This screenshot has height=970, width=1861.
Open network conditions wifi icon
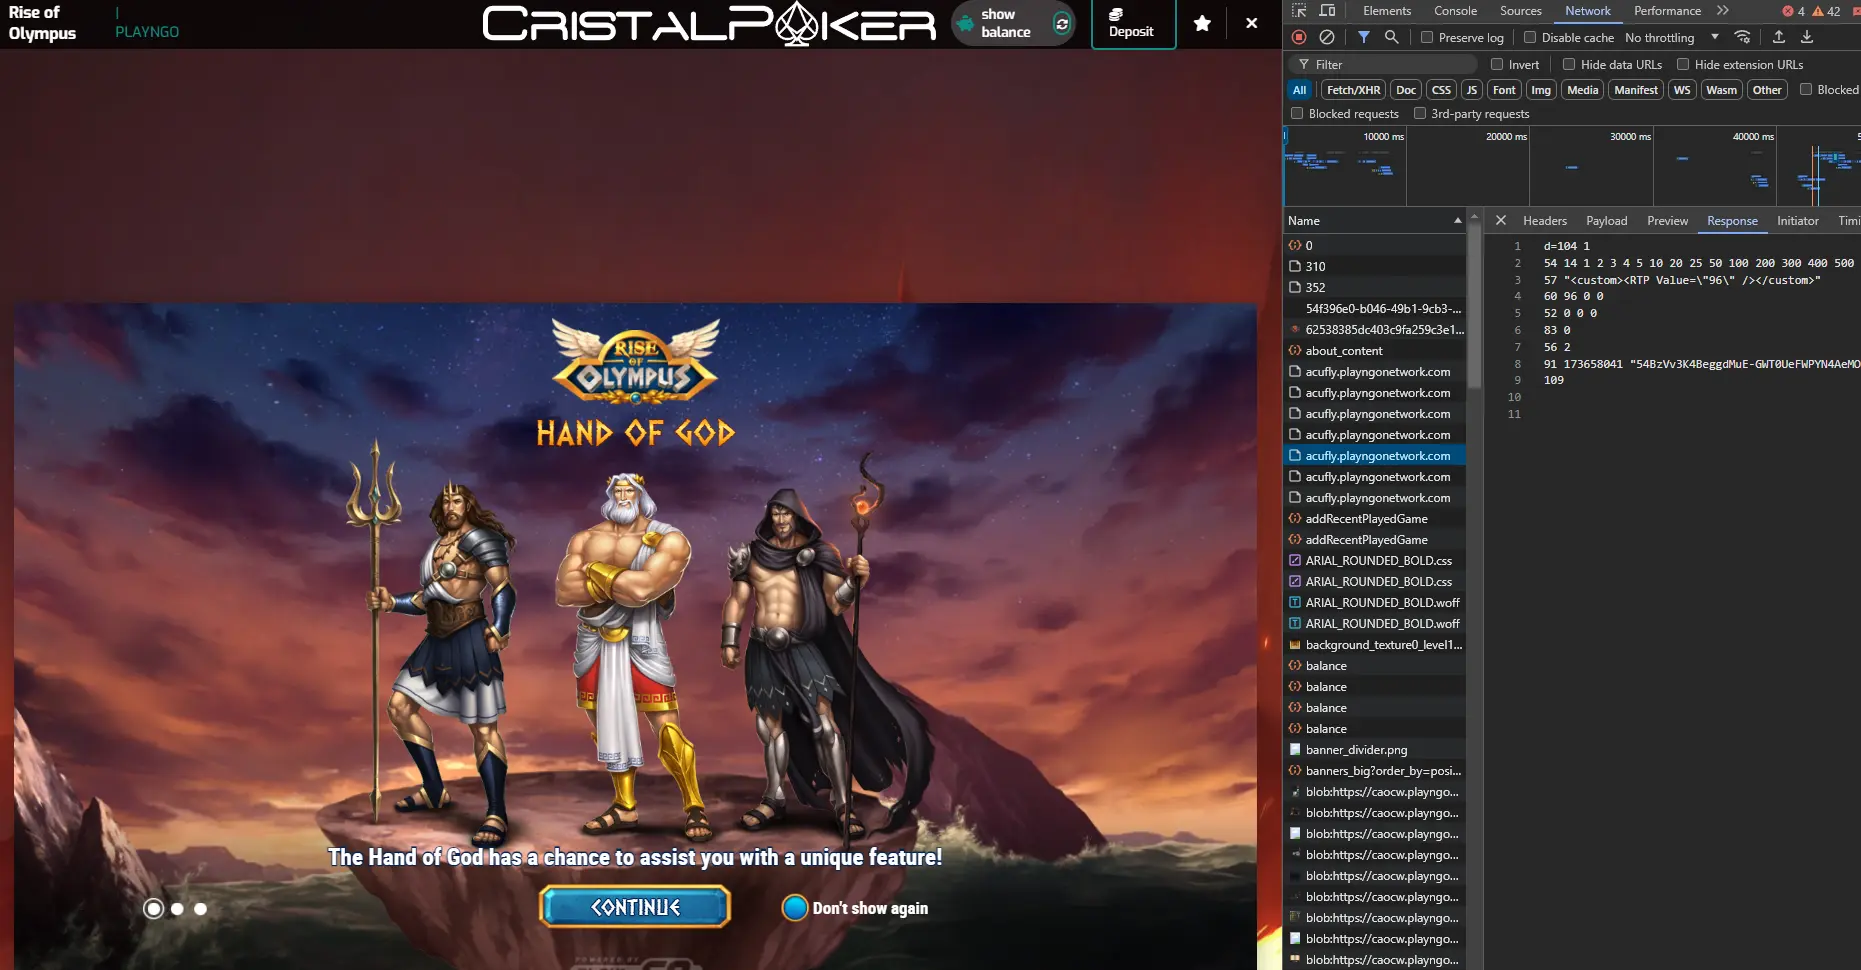point(1742,37)
